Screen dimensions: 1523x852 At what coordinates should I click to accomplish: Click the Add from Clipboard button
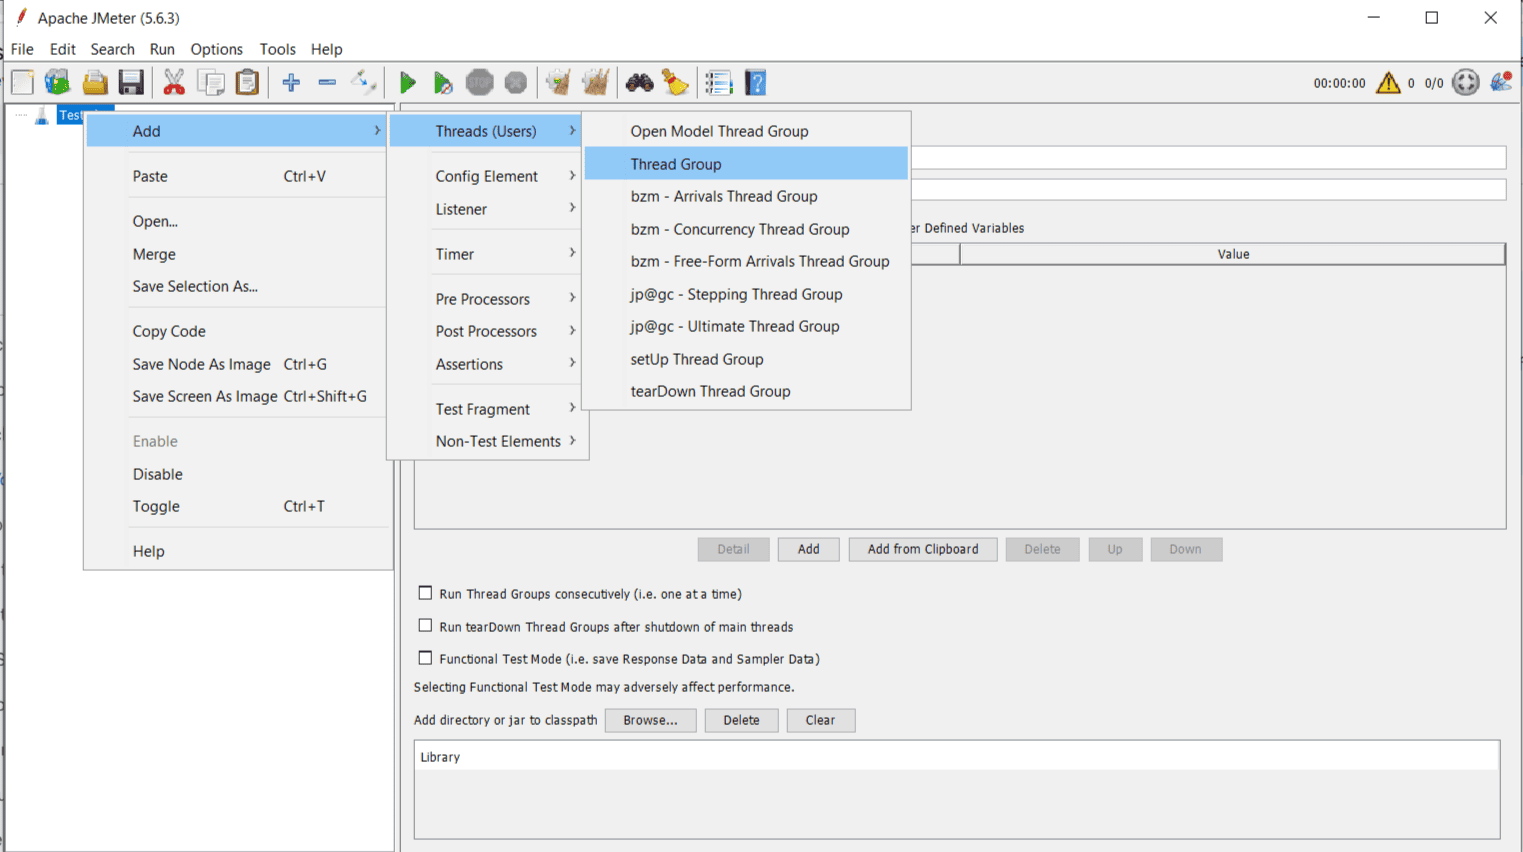922,549
